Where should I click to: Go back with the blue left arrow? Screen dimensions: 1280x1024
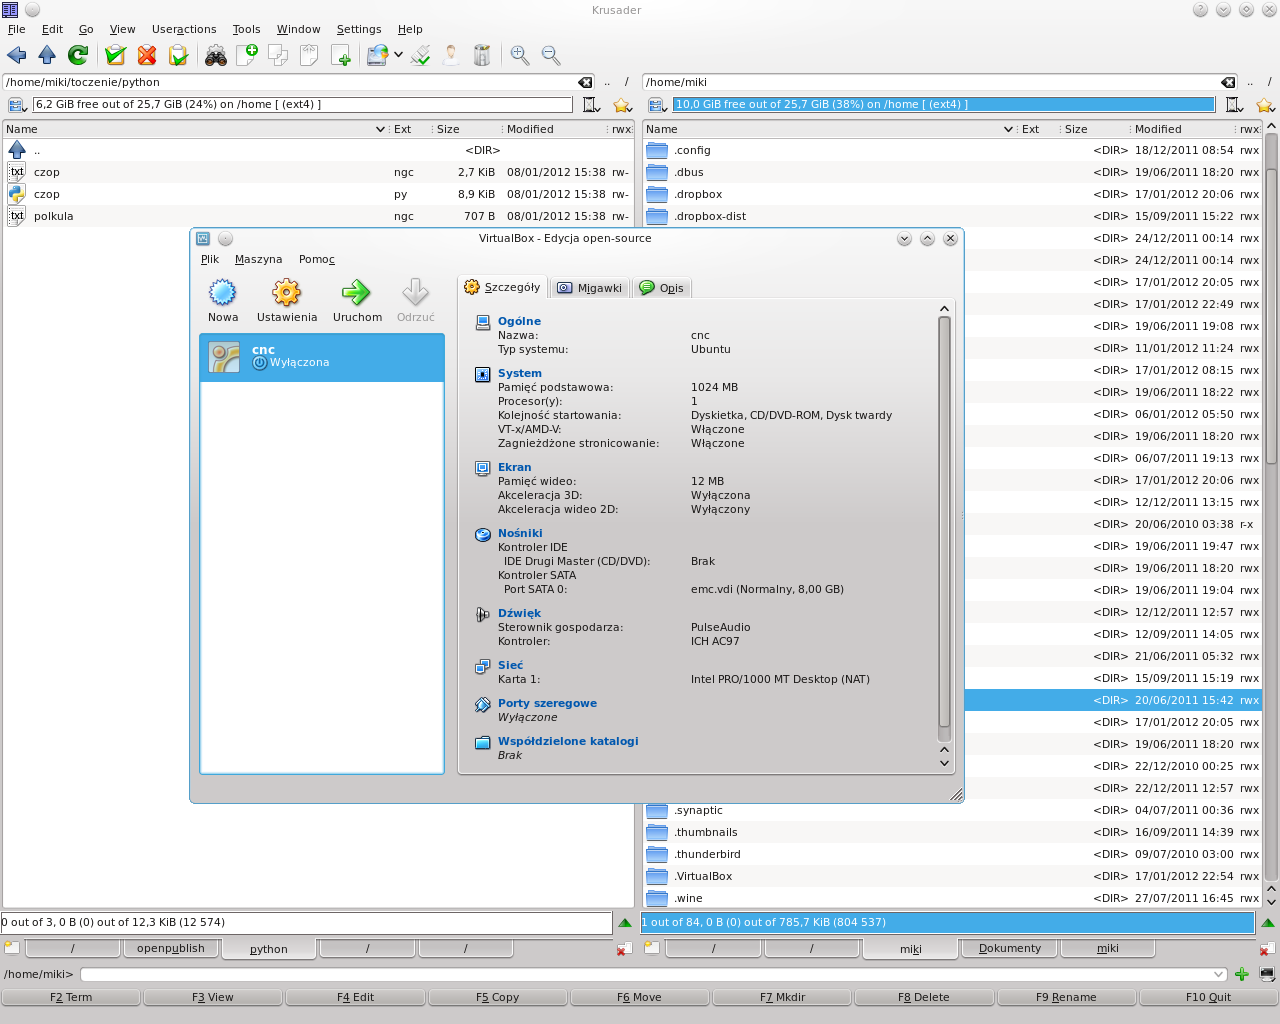(x=16, y=55)
